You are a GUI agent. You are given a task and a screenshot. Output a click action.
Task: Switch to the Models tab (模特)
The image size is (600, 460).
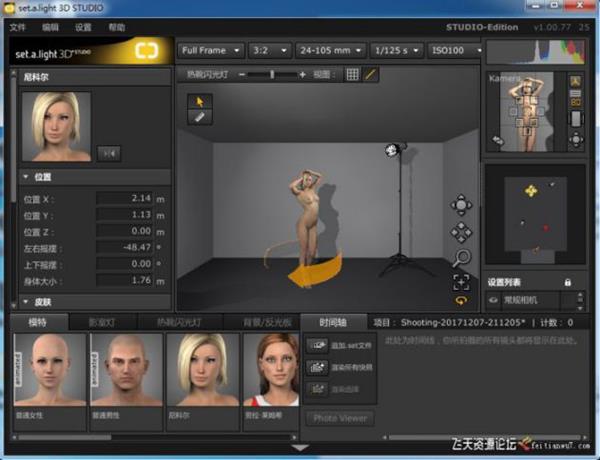click(x=39, y=322)
